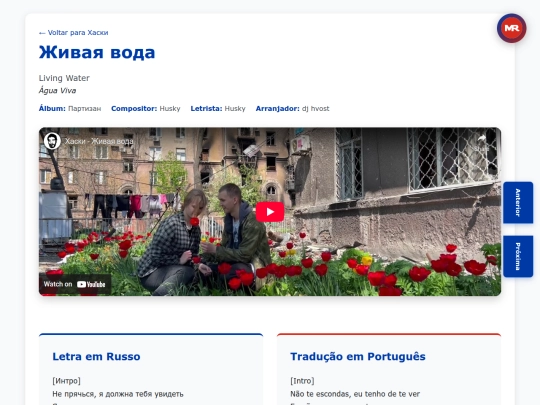Open Watch on YouTube link
540x405 pixels.
point(75,284)
